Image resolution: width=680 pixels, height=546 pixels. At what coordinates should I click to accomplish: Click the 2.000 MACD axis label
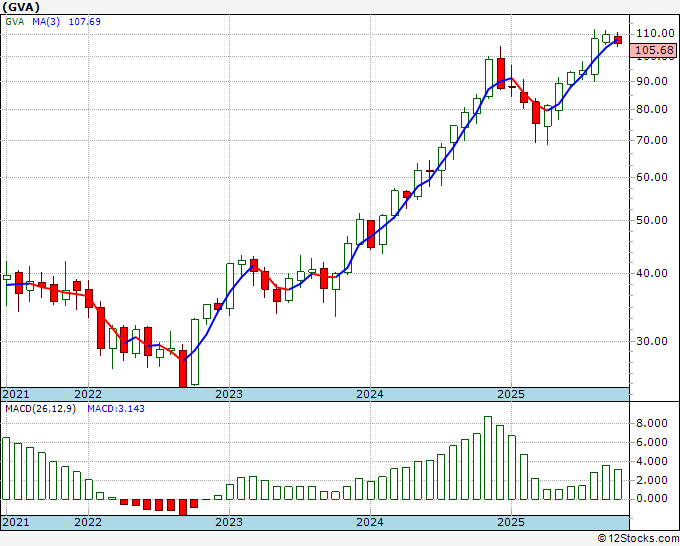point(652,480)
